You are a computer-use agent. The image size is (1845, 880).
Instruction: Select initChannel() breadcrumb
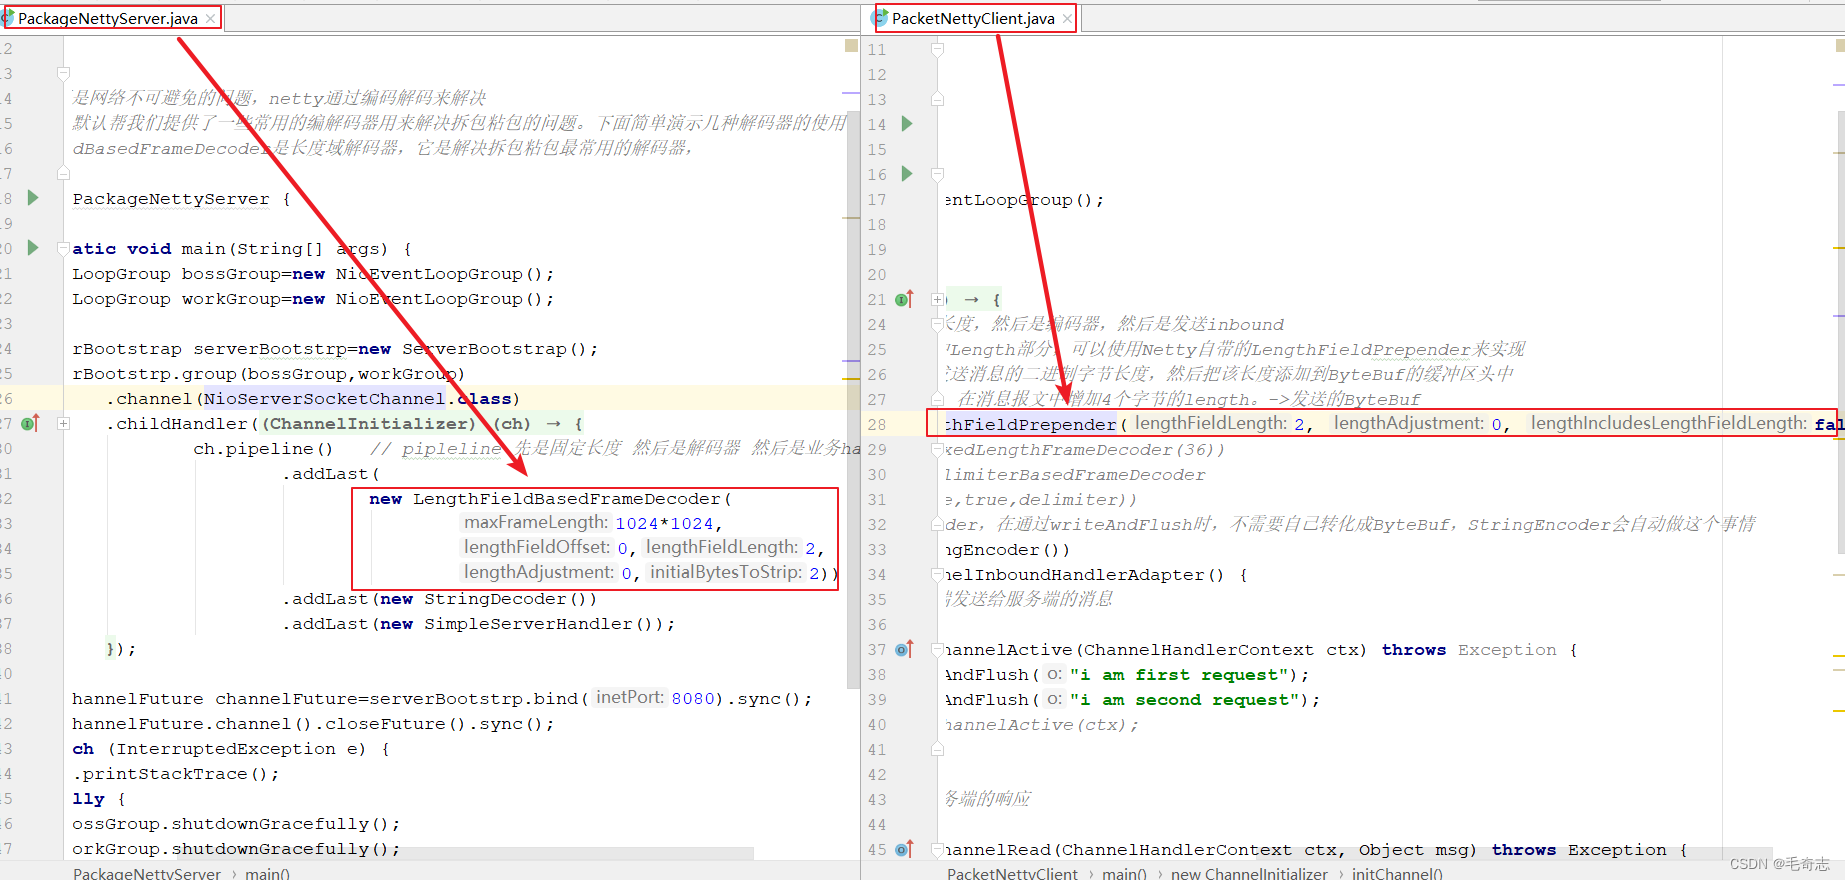click(1397, 873)
